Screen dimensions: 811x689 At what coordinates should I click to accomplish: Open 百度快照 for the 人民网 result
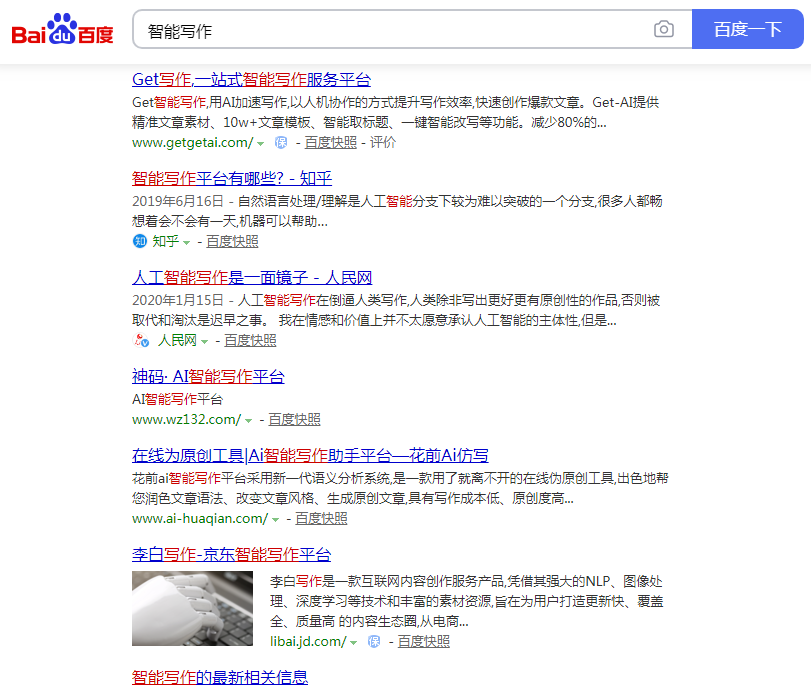[x=250, y=340]
